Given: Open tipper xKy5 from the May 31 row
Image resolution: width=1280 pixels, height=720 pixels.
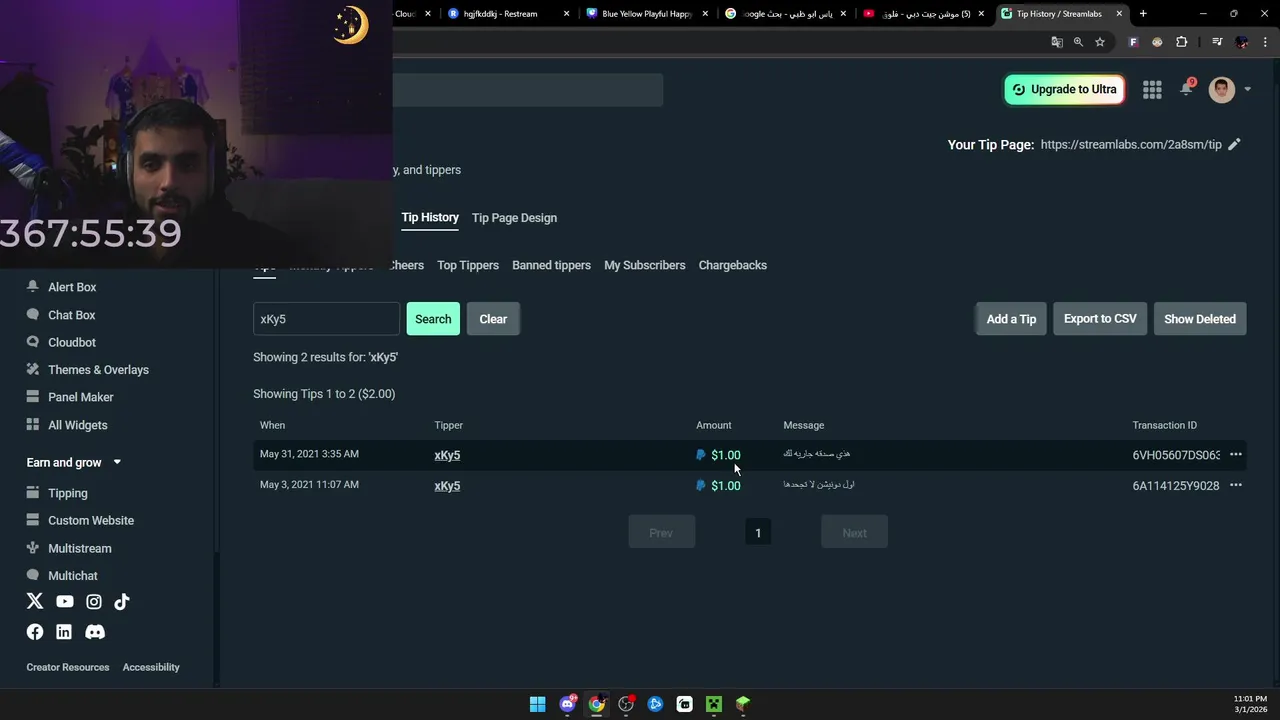Looking at the screenshot, I should pyautogui.click(x=447, y=455).
